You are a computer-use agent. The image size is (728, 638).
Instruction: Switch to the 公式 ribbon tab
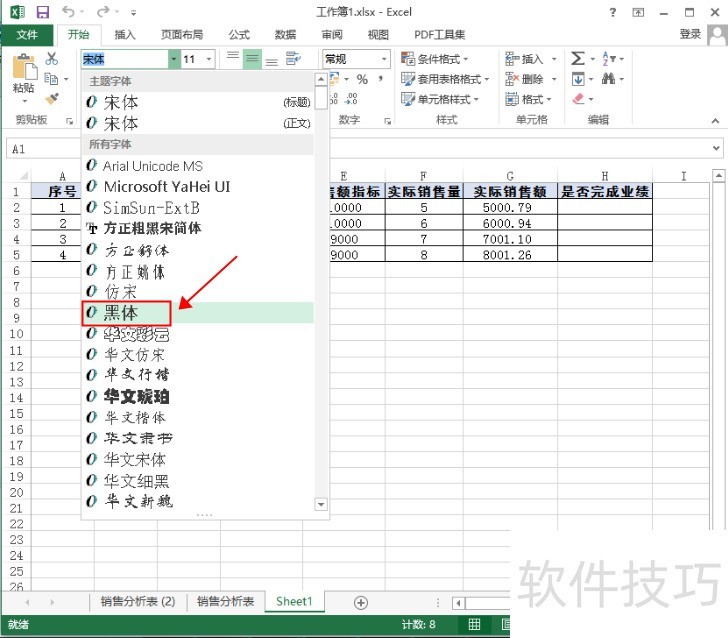pos(239,35)
